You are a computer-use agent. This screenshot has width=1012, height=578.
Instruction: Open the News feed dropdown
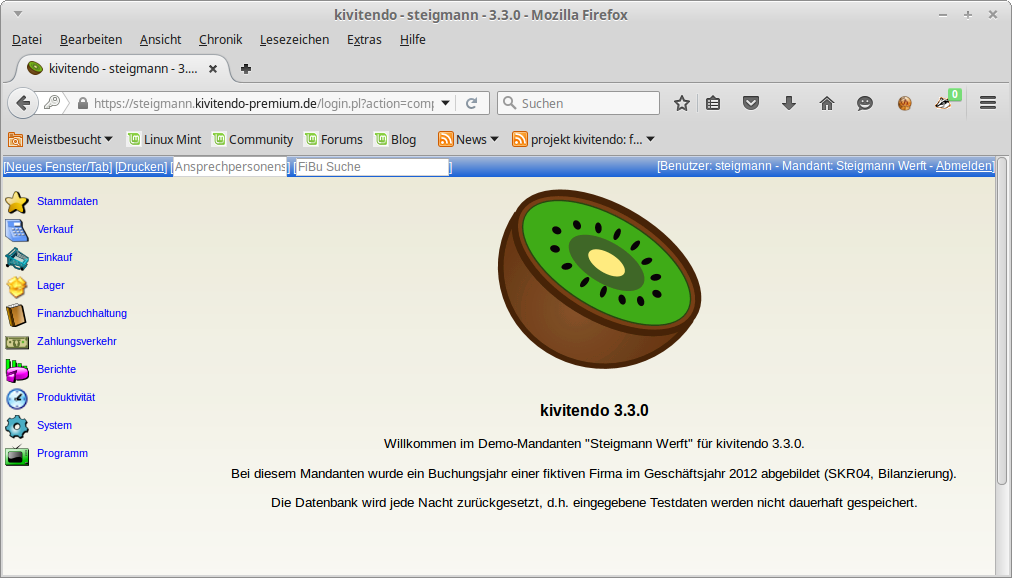465,139
